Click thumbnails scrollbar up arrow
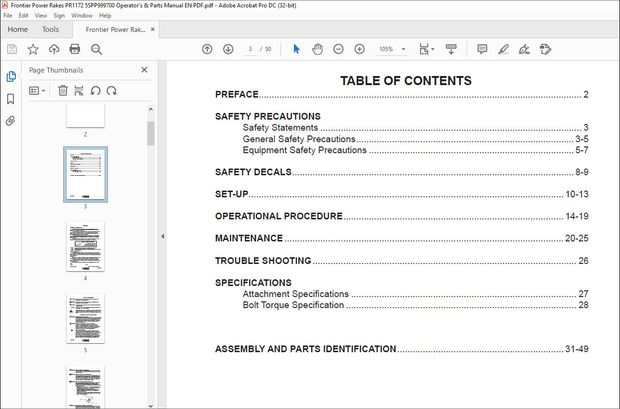Viewport: 620px width, 409px height. point(150,109)
